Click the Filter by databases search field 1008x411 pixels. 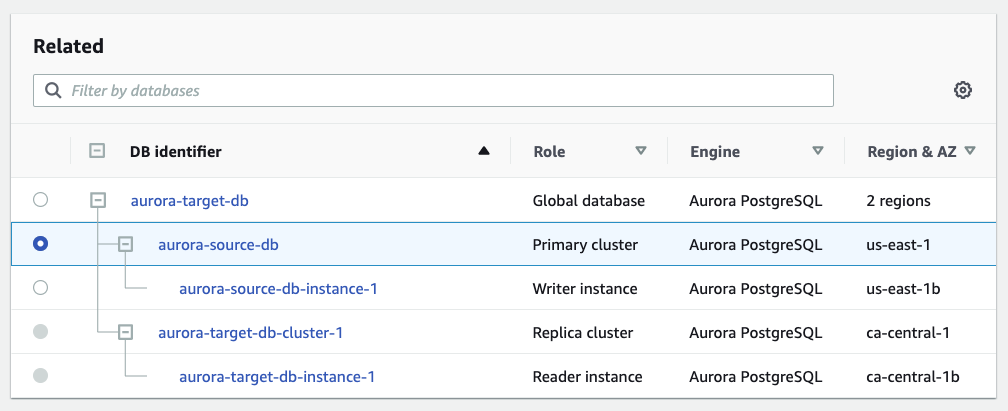[440, 91]
